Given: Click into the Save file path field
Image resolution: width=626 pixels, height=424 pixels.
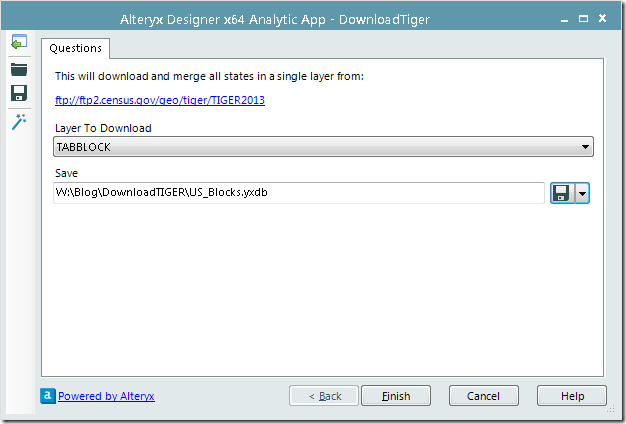Looking at the screenshot, I should [x=298, y=193].
